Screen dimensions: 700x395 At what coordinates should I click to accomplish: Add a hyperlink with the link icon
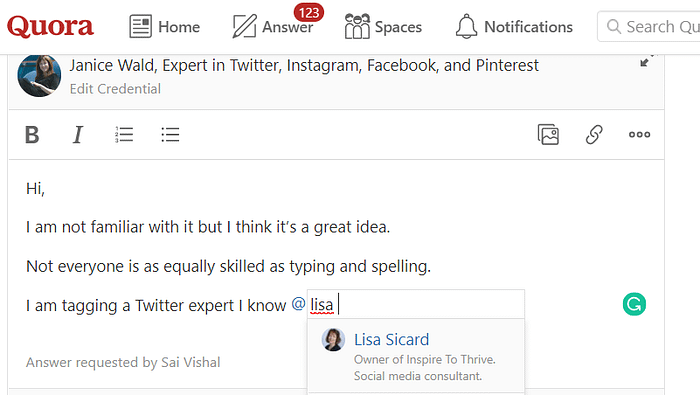(594, 134)
